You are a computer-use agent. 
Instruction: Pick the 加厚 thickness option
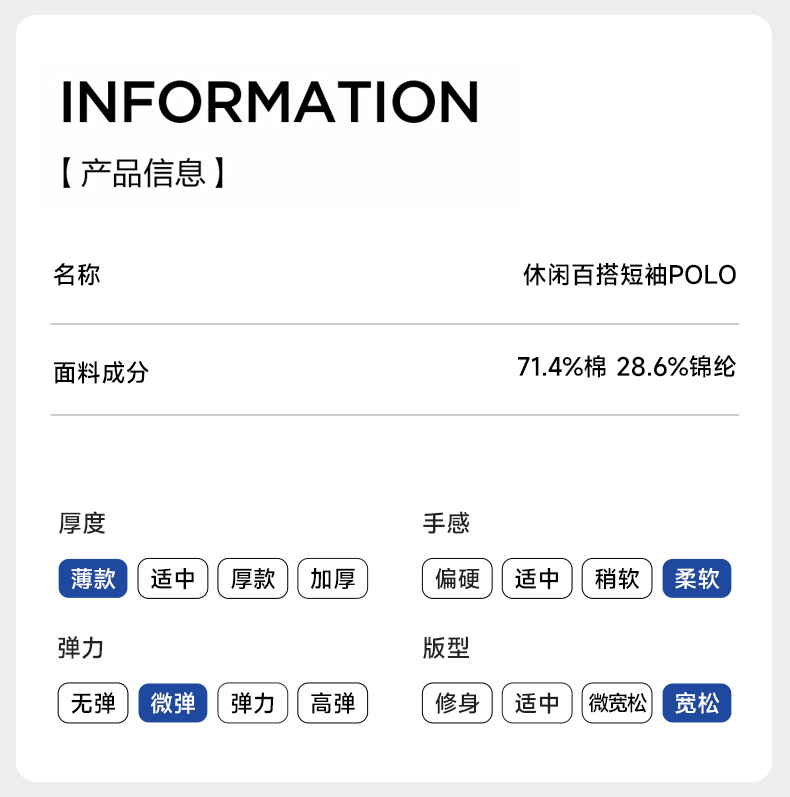coord(333,578)
